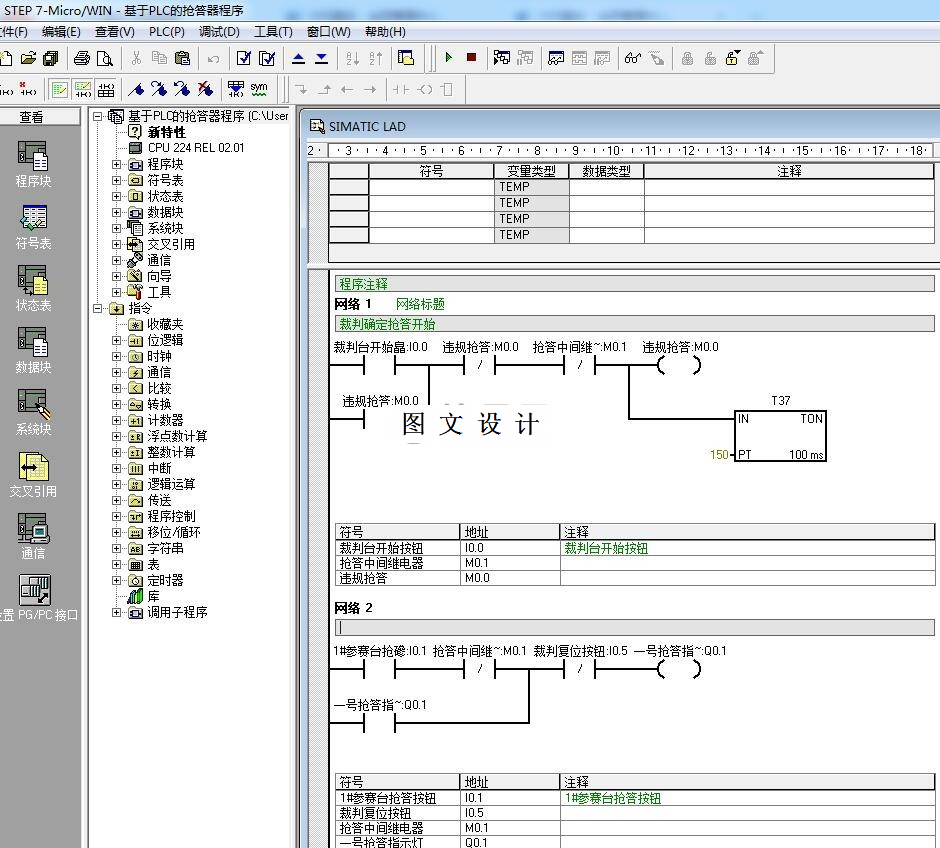Collapse the project root tree node
Screen dimensions: 940x848
pyautogui.click(x=97, y=116)
